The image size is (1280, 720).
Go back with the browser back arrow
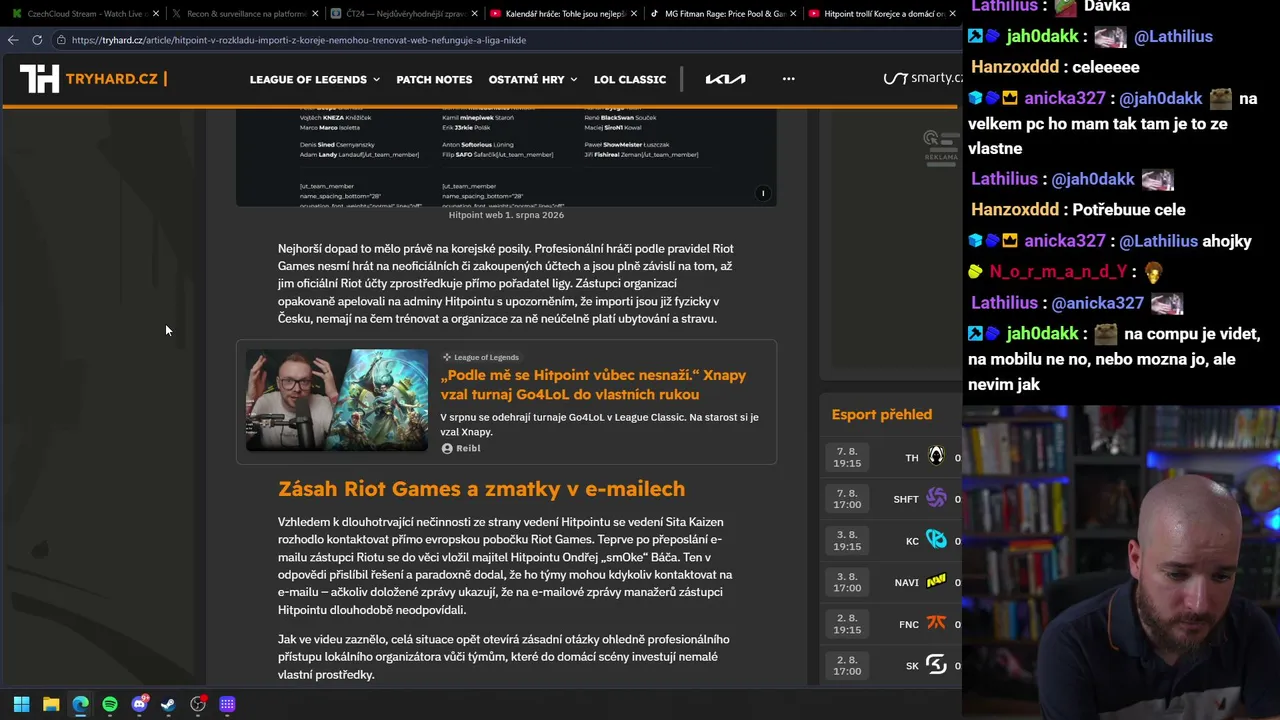[x=13, y=40]
